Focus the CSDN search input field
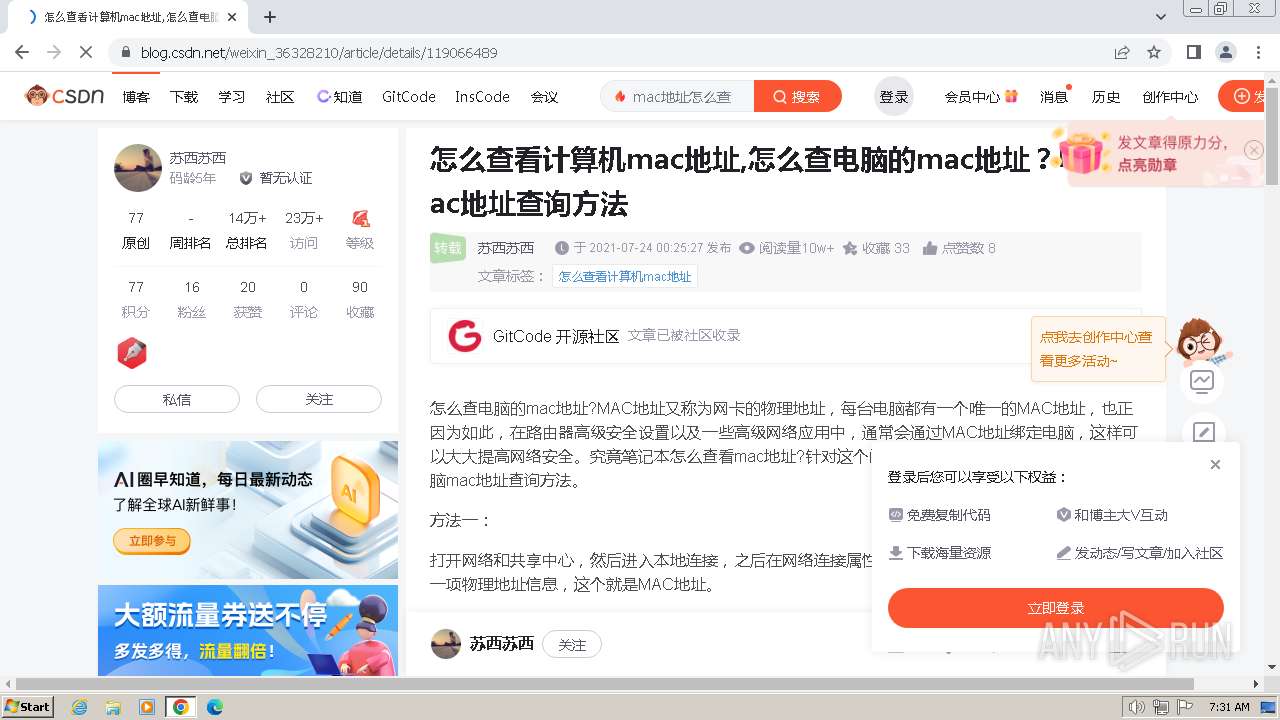Image resolution: width=1280 pixels, height=720 pixels. click(x=678, y=97)
